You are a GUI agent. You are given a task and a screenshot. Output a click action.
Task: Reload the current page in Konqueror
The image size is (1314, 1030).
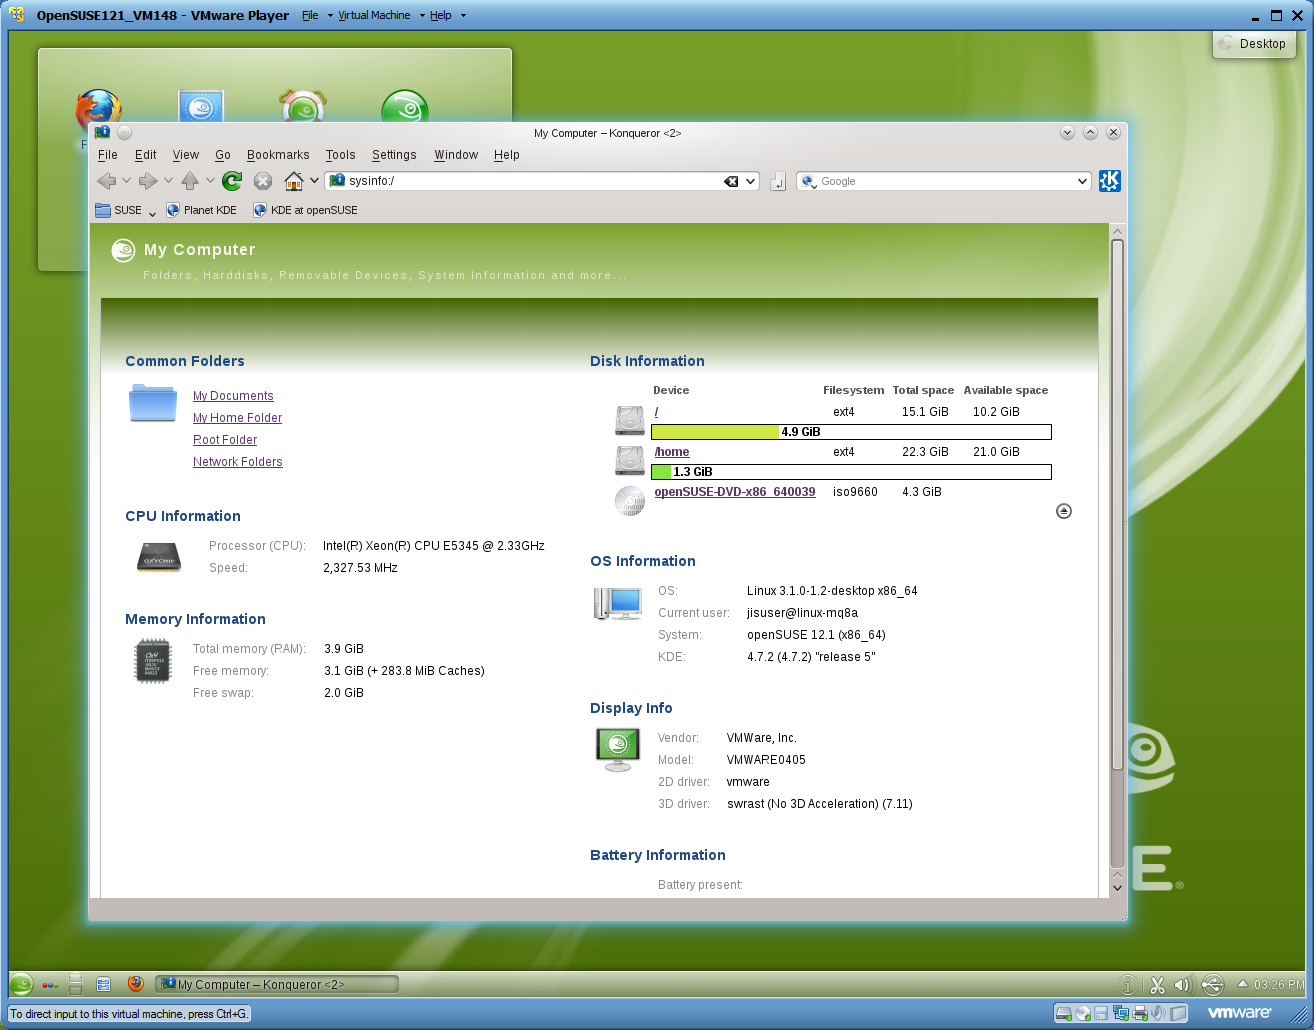coord(232,181)
